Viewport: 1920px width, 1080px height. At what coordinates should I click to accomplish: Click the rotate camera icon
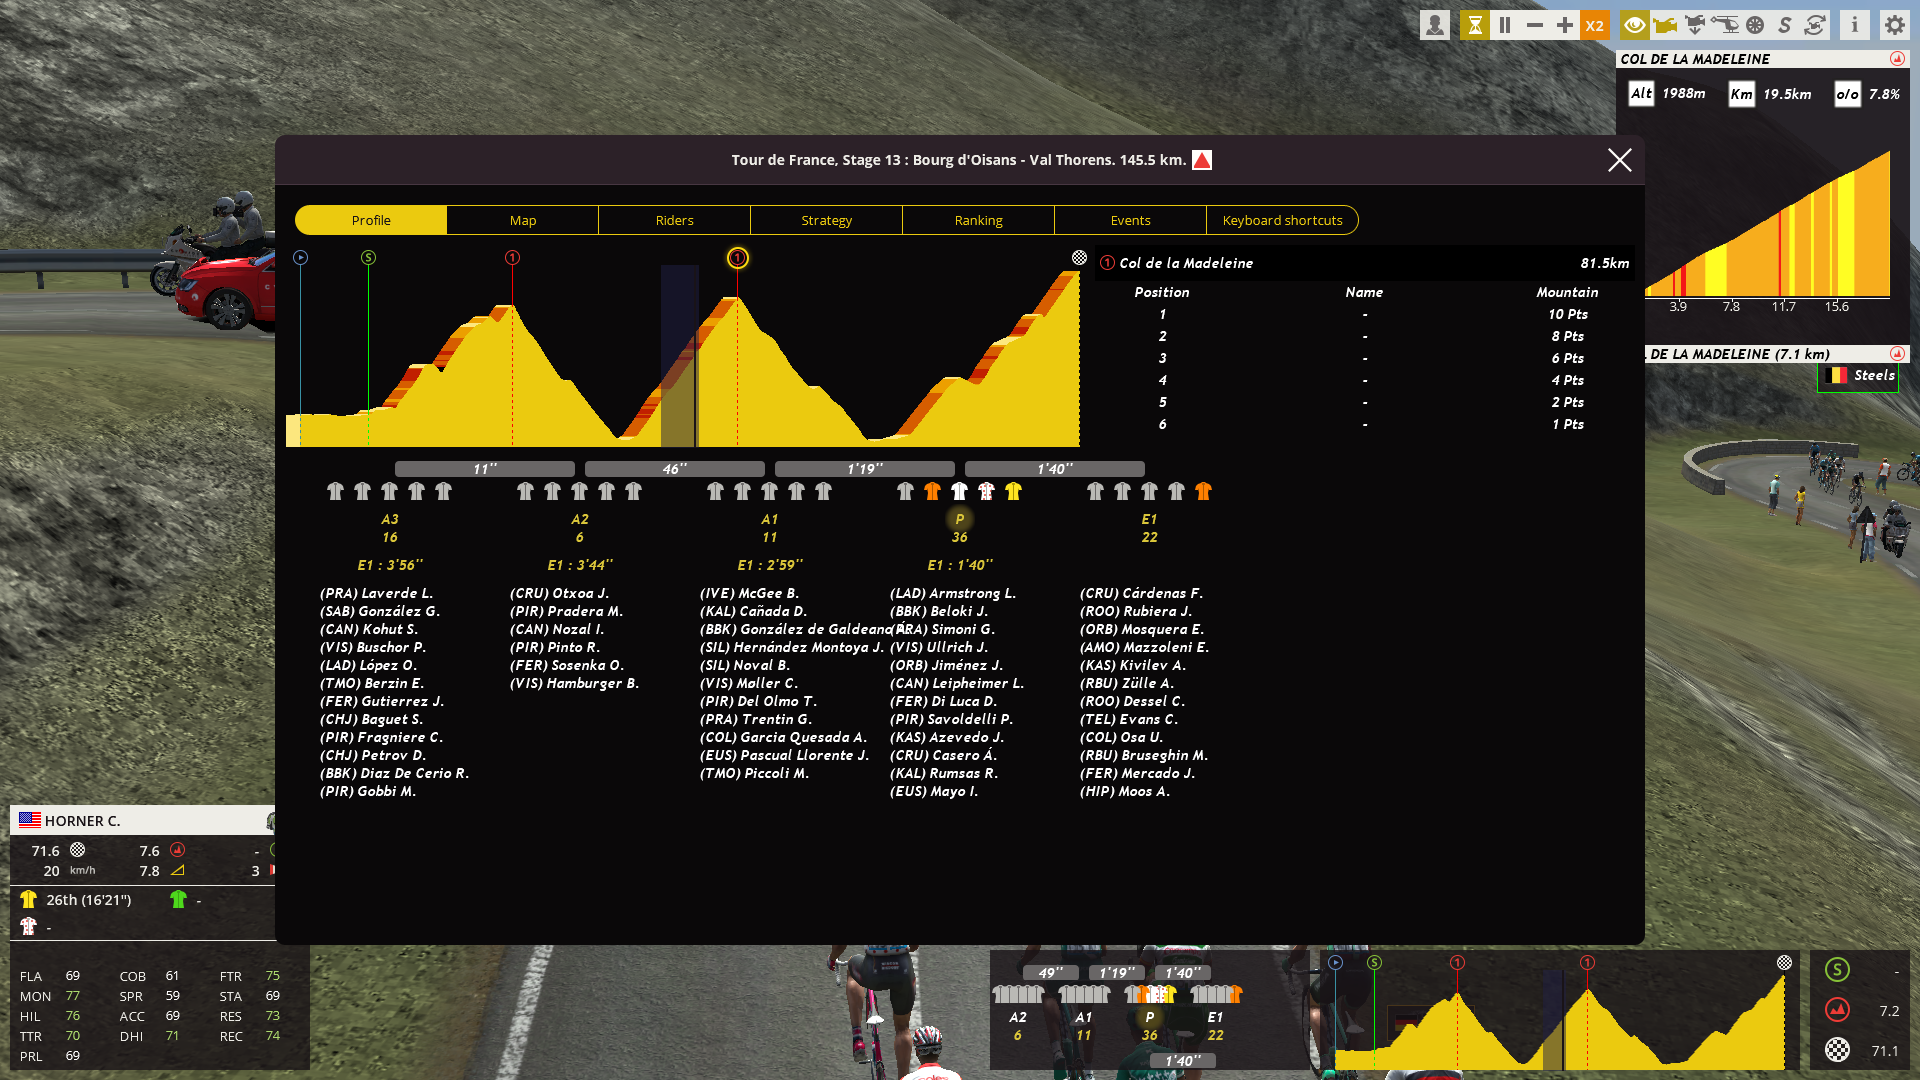tap(1815, 25)
